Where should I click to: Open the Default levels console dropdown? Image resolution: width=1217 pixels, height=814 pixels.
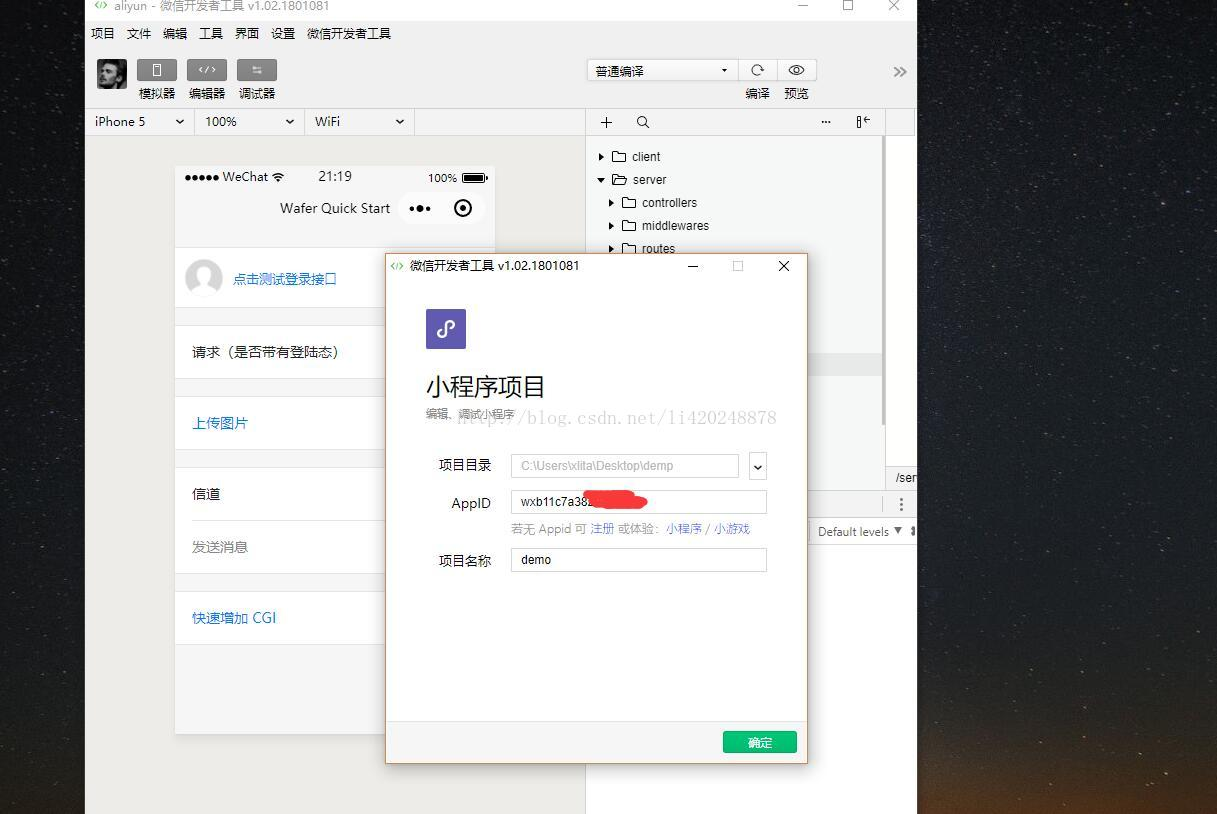point(859,531)
